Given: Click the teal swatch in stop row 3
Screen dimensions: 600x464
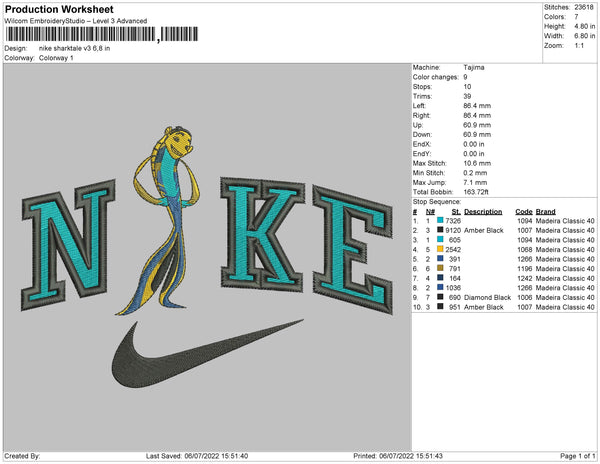Looking at the screenshot, I should pos(440,239).
